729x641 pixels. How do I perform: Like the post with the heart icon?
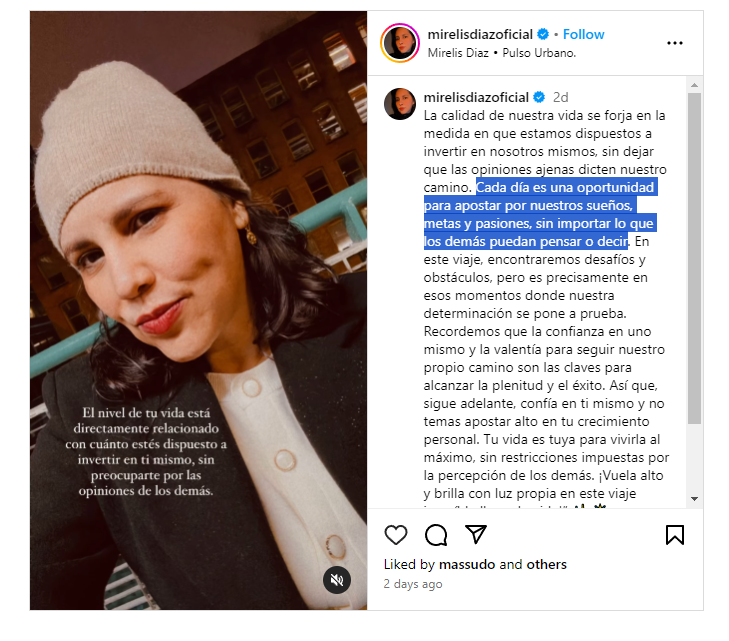(396, 535)
